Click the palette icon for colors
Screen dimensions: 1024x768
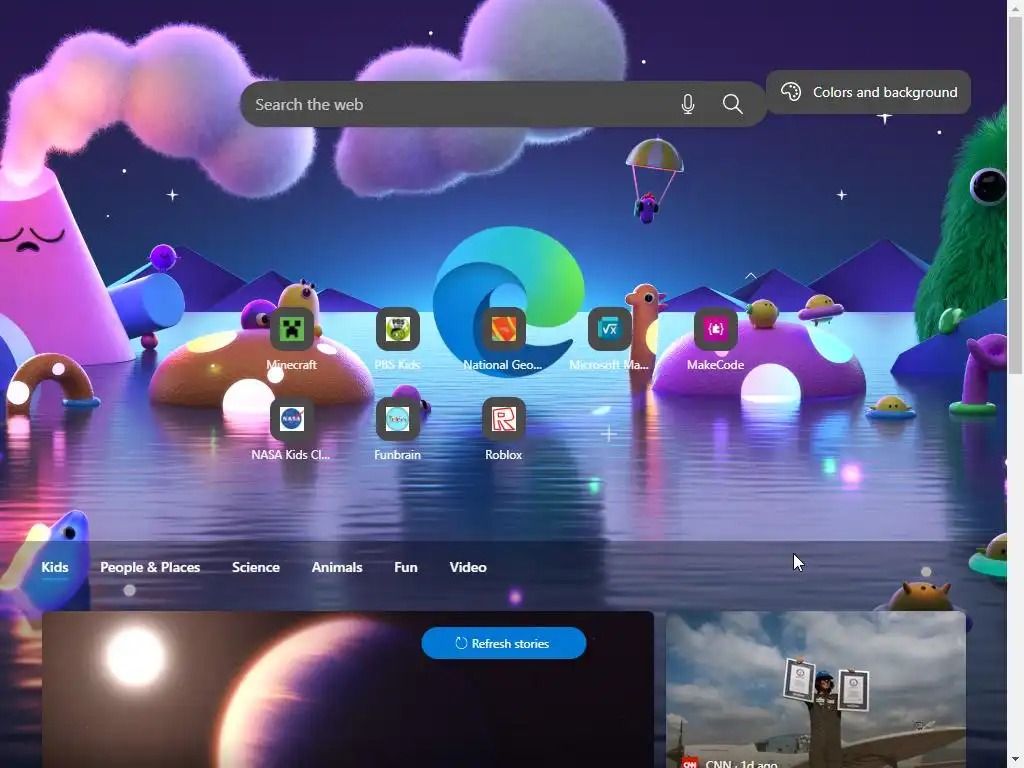pos(791,92)
